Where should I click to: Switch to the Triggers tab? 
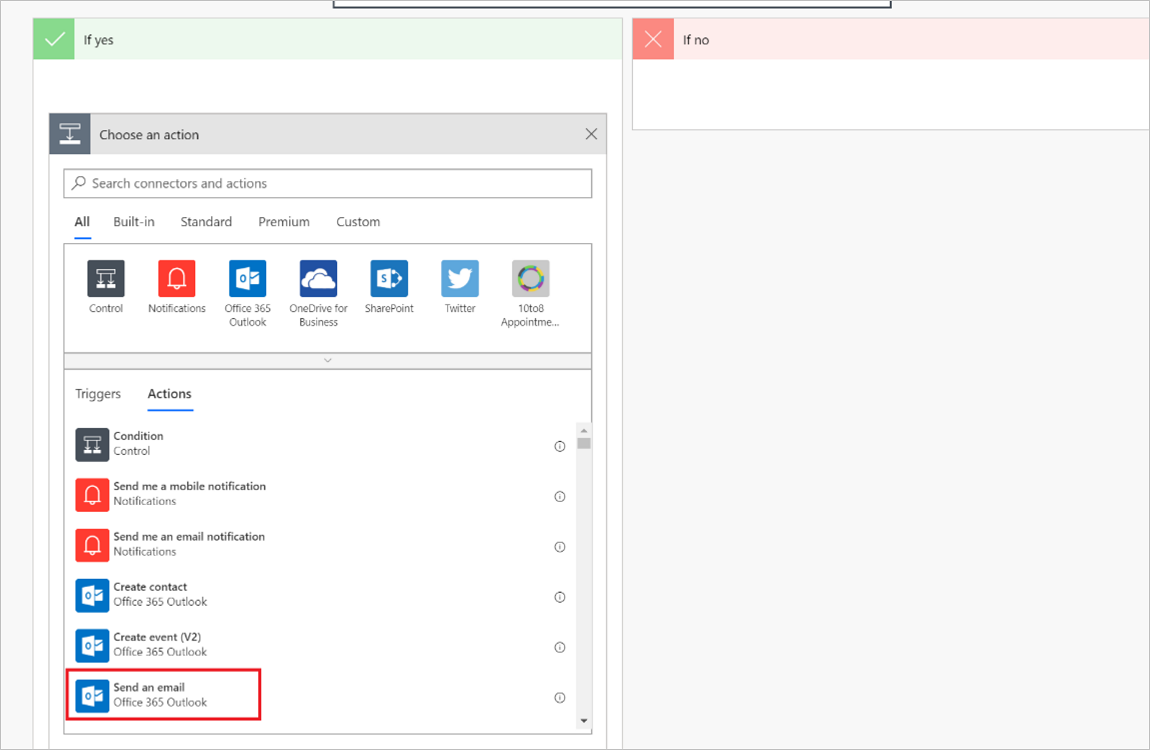97,394
